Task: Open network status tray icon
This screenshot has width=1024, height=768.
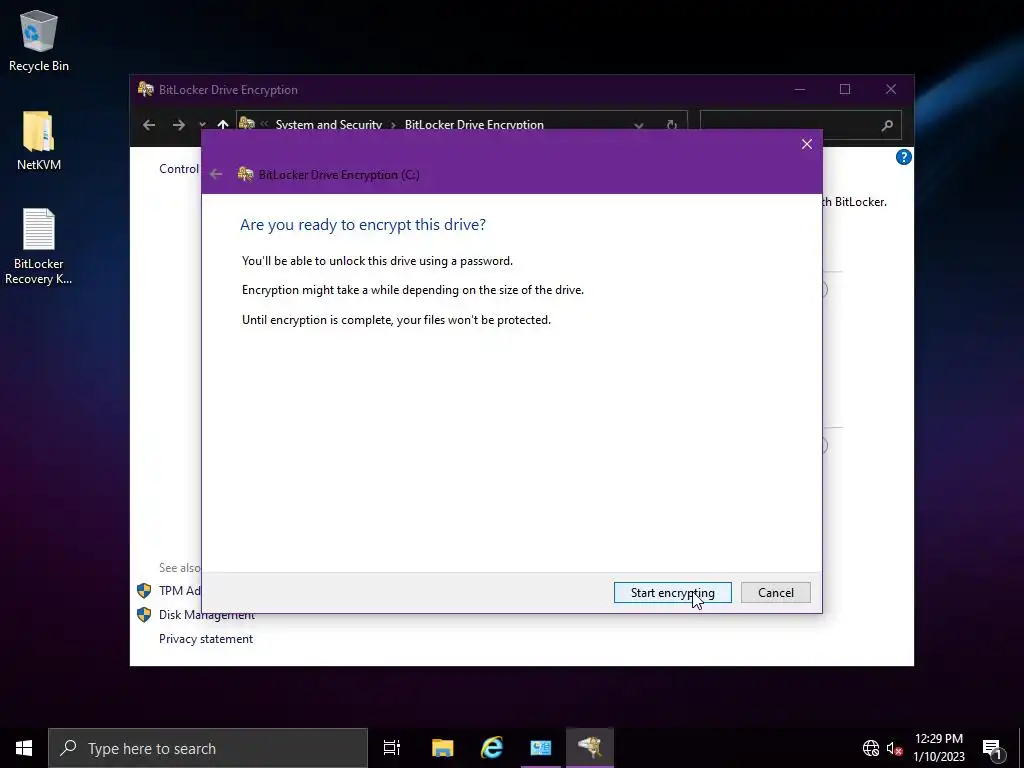Action: coord(871,748)
